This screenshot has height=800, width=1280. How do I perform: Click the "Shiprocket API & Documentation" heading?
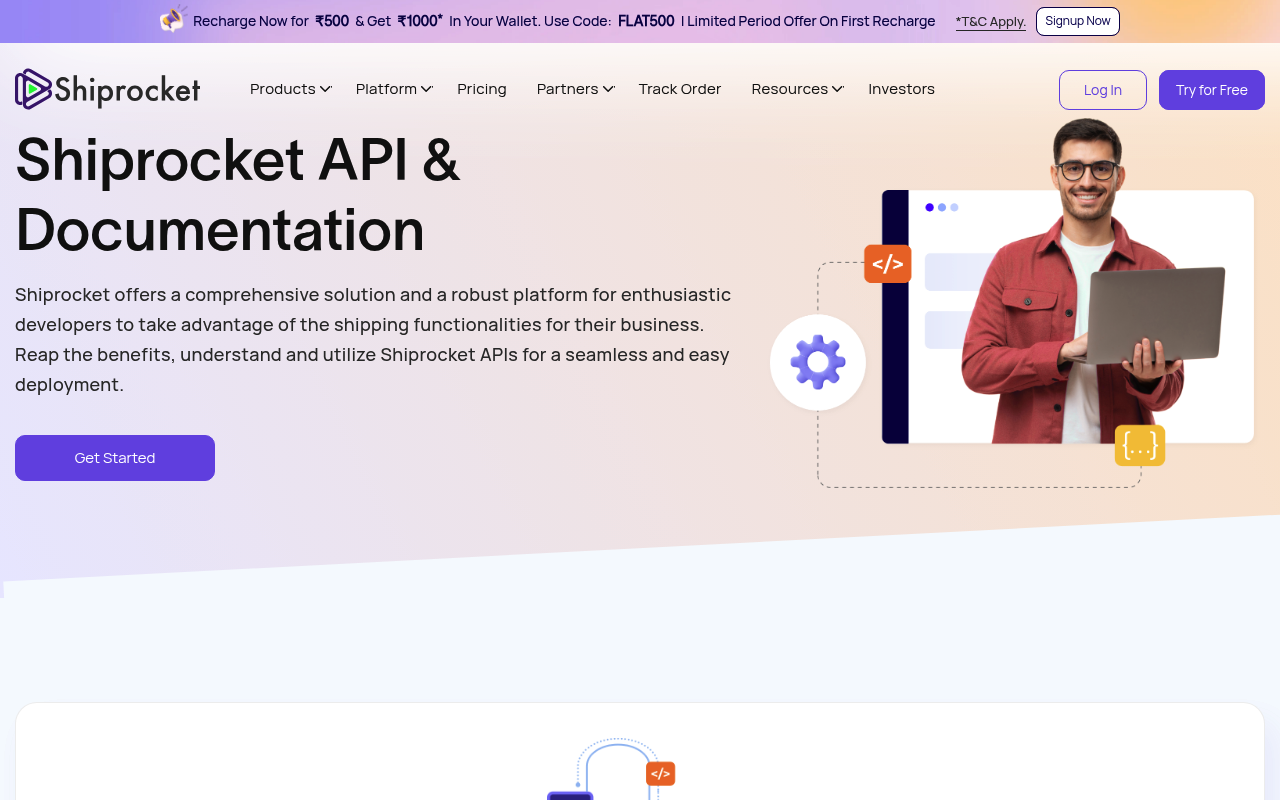(238, 194)
